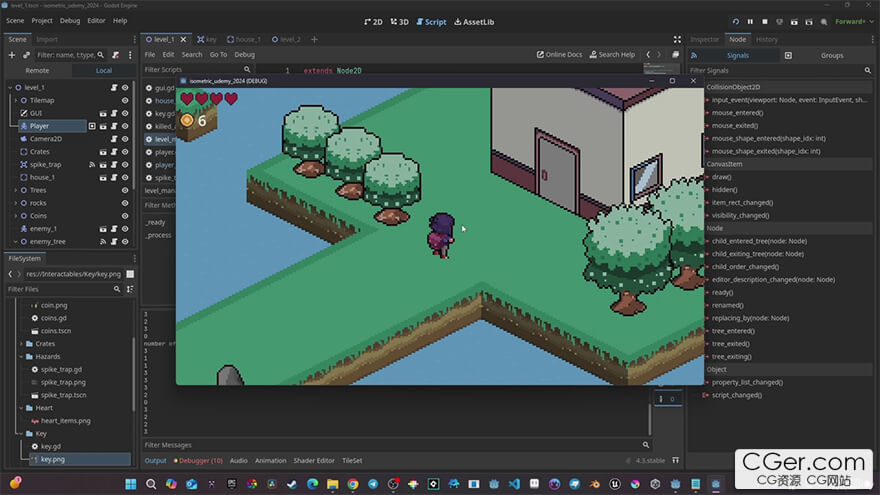Collapse the level_1 root node
Viewport: 880px width, 495px height.
(x=10, y=88)
